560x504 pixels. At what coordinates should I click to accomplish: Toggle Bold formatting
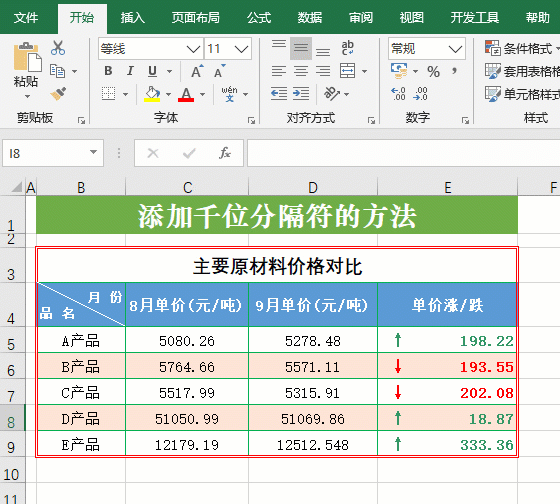click(108, 71)
